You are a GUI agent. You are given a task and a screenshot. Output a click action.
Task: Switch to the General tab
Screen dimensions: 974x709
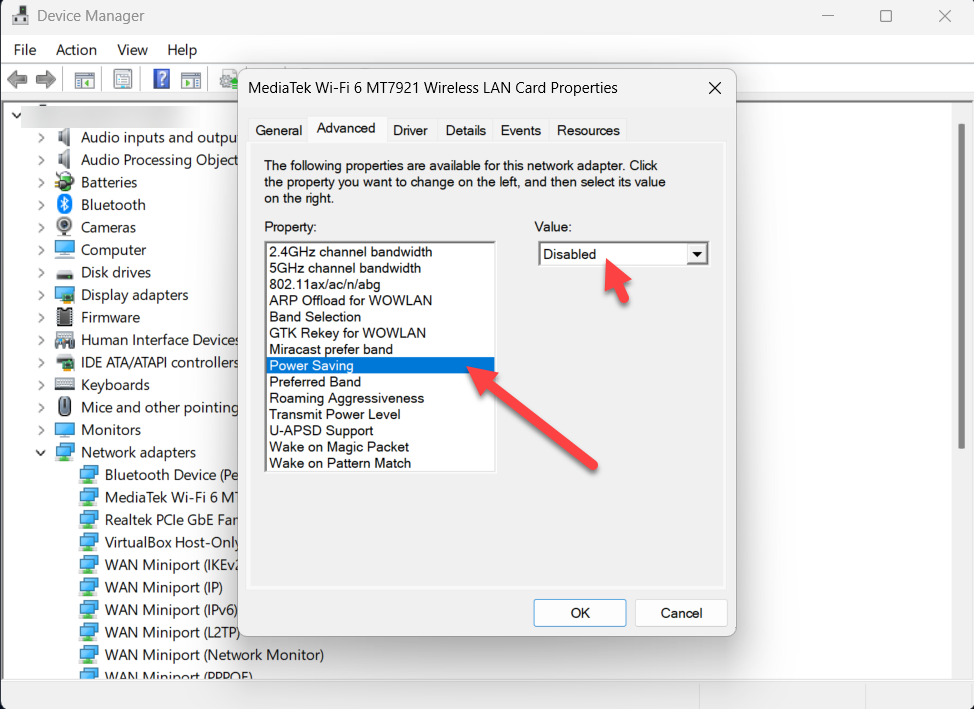pyautogui.click(x=278, y=130)
